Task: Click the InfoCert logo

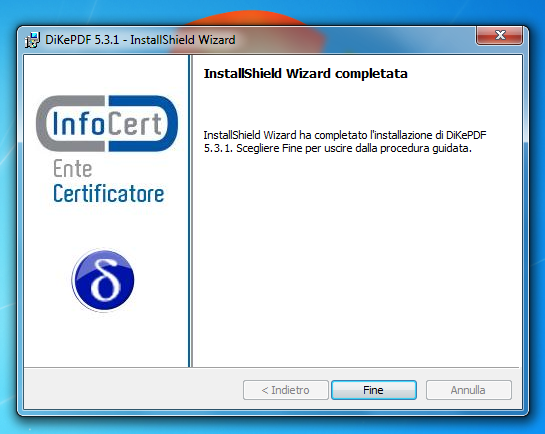Action: 107,123
